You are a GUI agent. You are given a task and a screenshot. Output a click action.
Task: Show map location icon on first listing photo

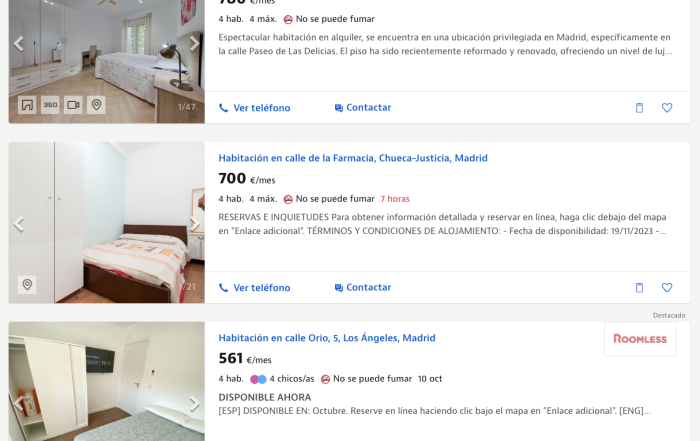96,105
